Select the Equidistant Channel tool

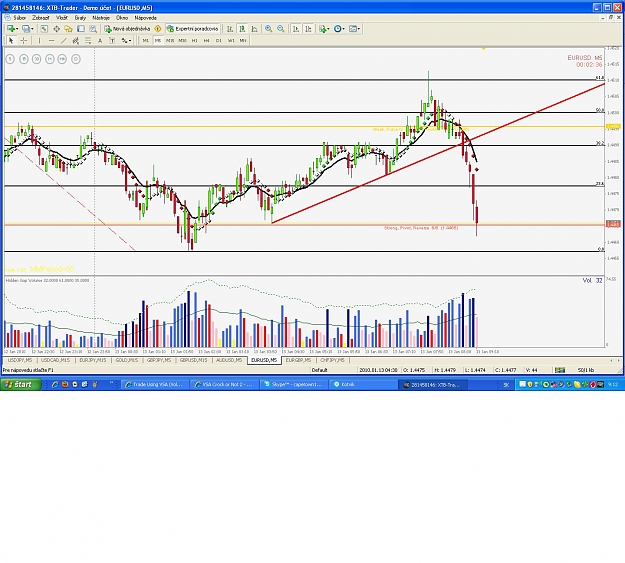[75, 40]
